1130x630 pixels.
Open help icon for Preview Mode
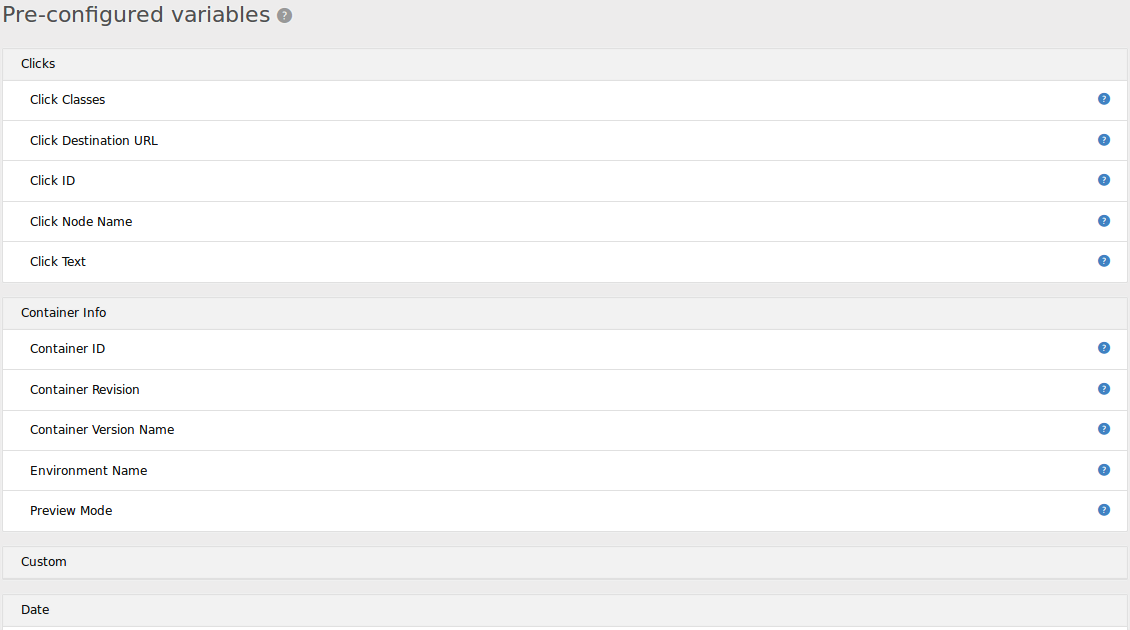point(1104,510)
